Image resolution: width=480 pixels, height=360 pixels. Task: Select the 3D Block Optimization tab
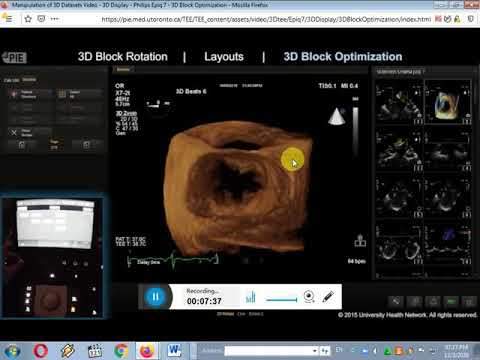point(343,57)
